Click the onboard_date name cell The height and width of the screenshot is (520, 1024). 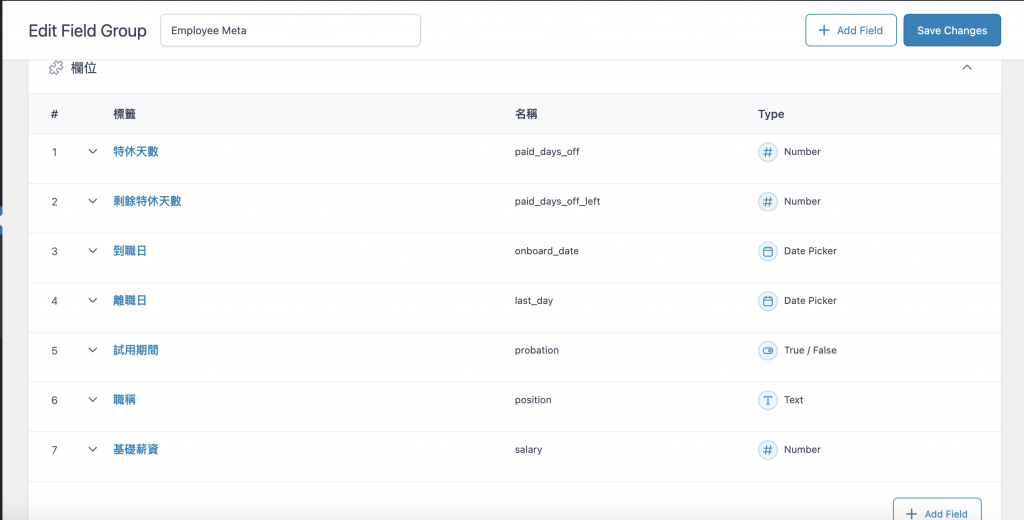(x=547, y=251)
